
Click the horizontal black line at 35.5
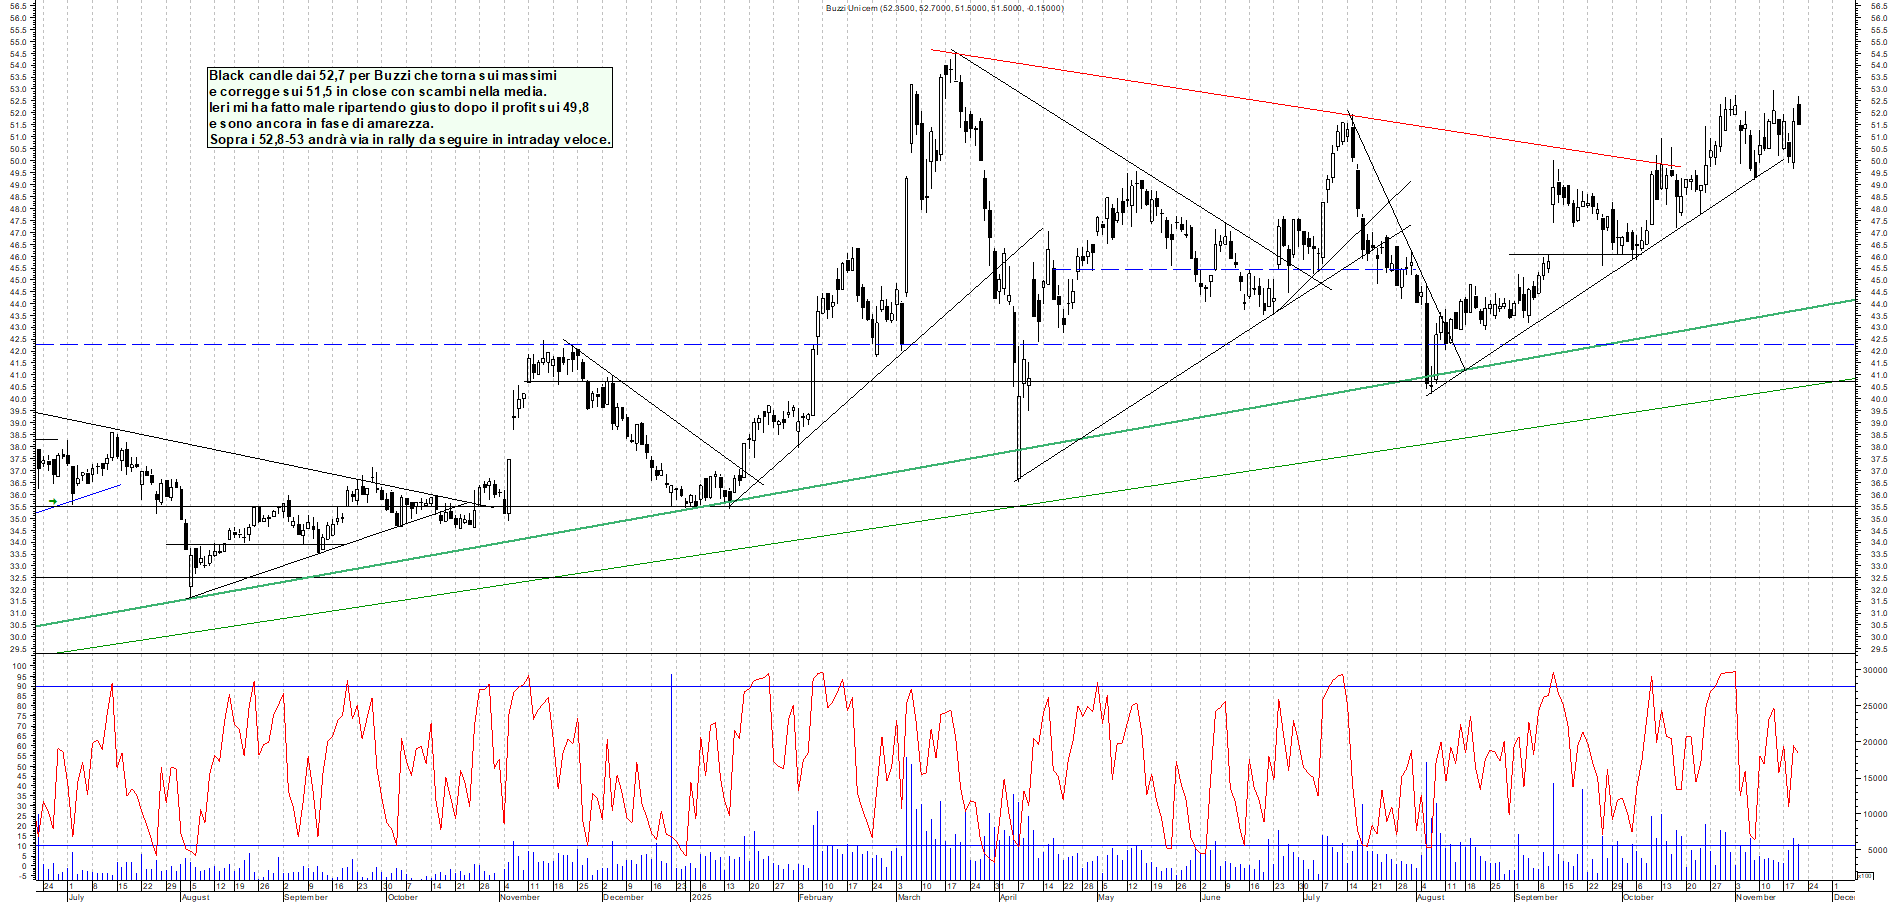(x=1200, y=507)
